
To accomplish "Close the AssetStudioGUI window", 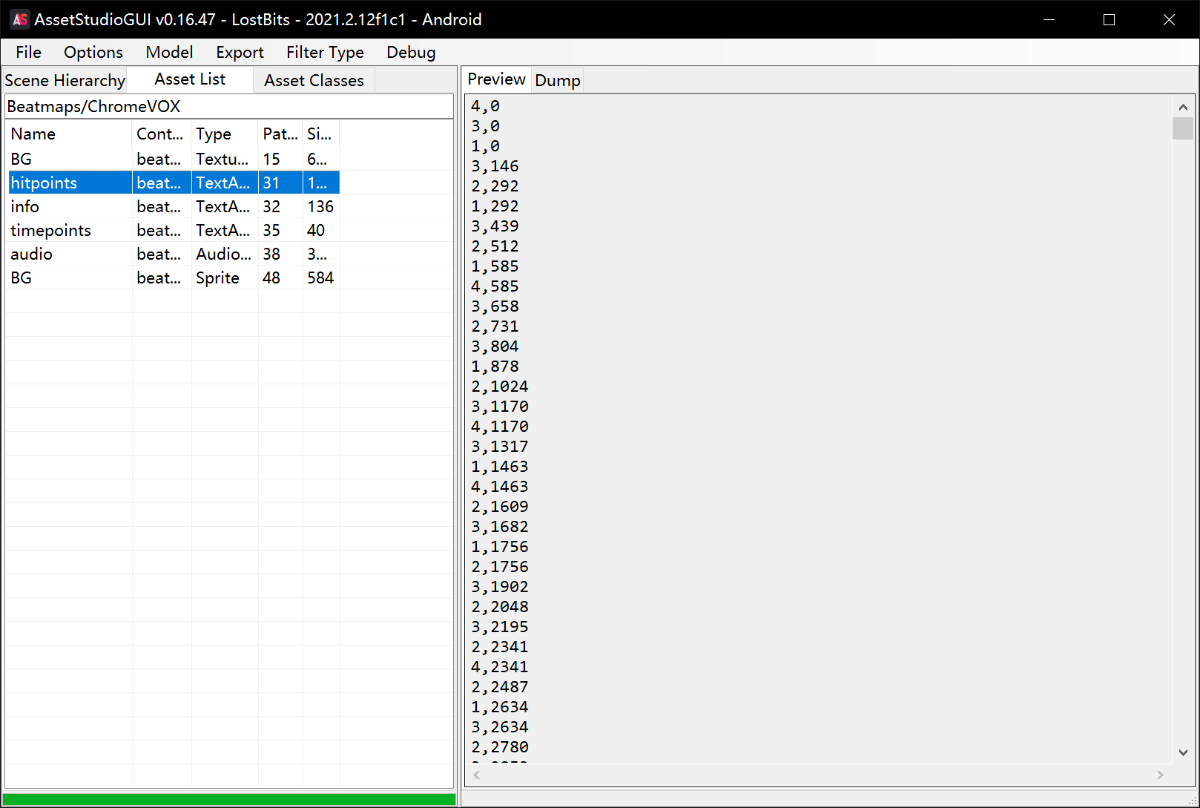I will (1169, 19).
